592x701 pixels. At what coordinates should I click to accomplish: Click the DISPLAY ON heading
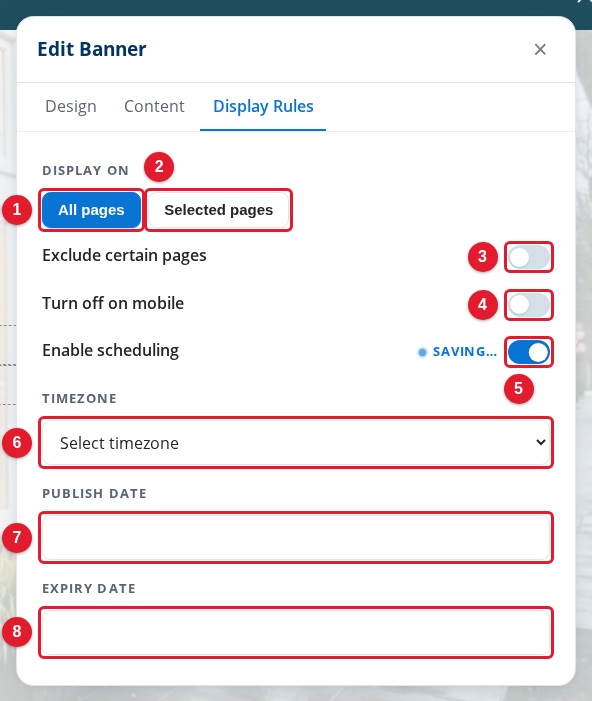pos(85,170)
